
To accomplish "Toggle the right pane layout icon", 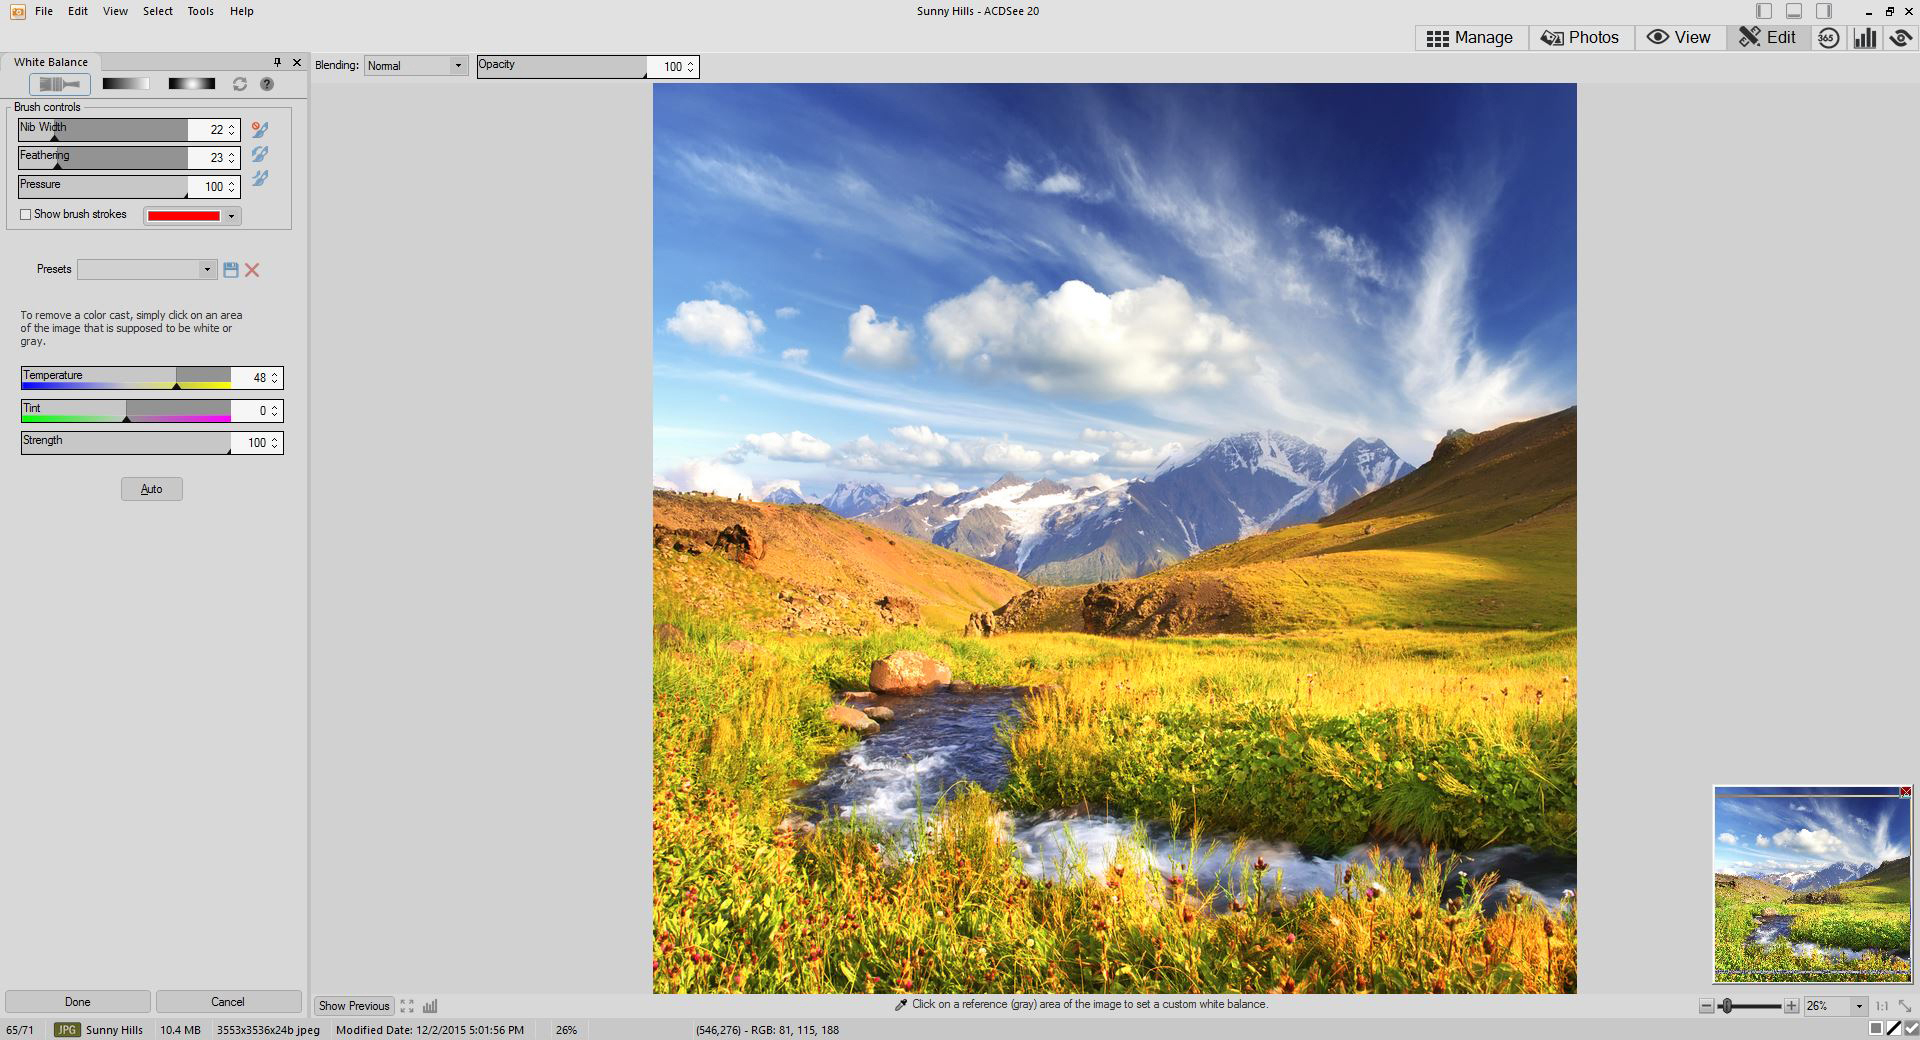I will tap(1824, 11).
